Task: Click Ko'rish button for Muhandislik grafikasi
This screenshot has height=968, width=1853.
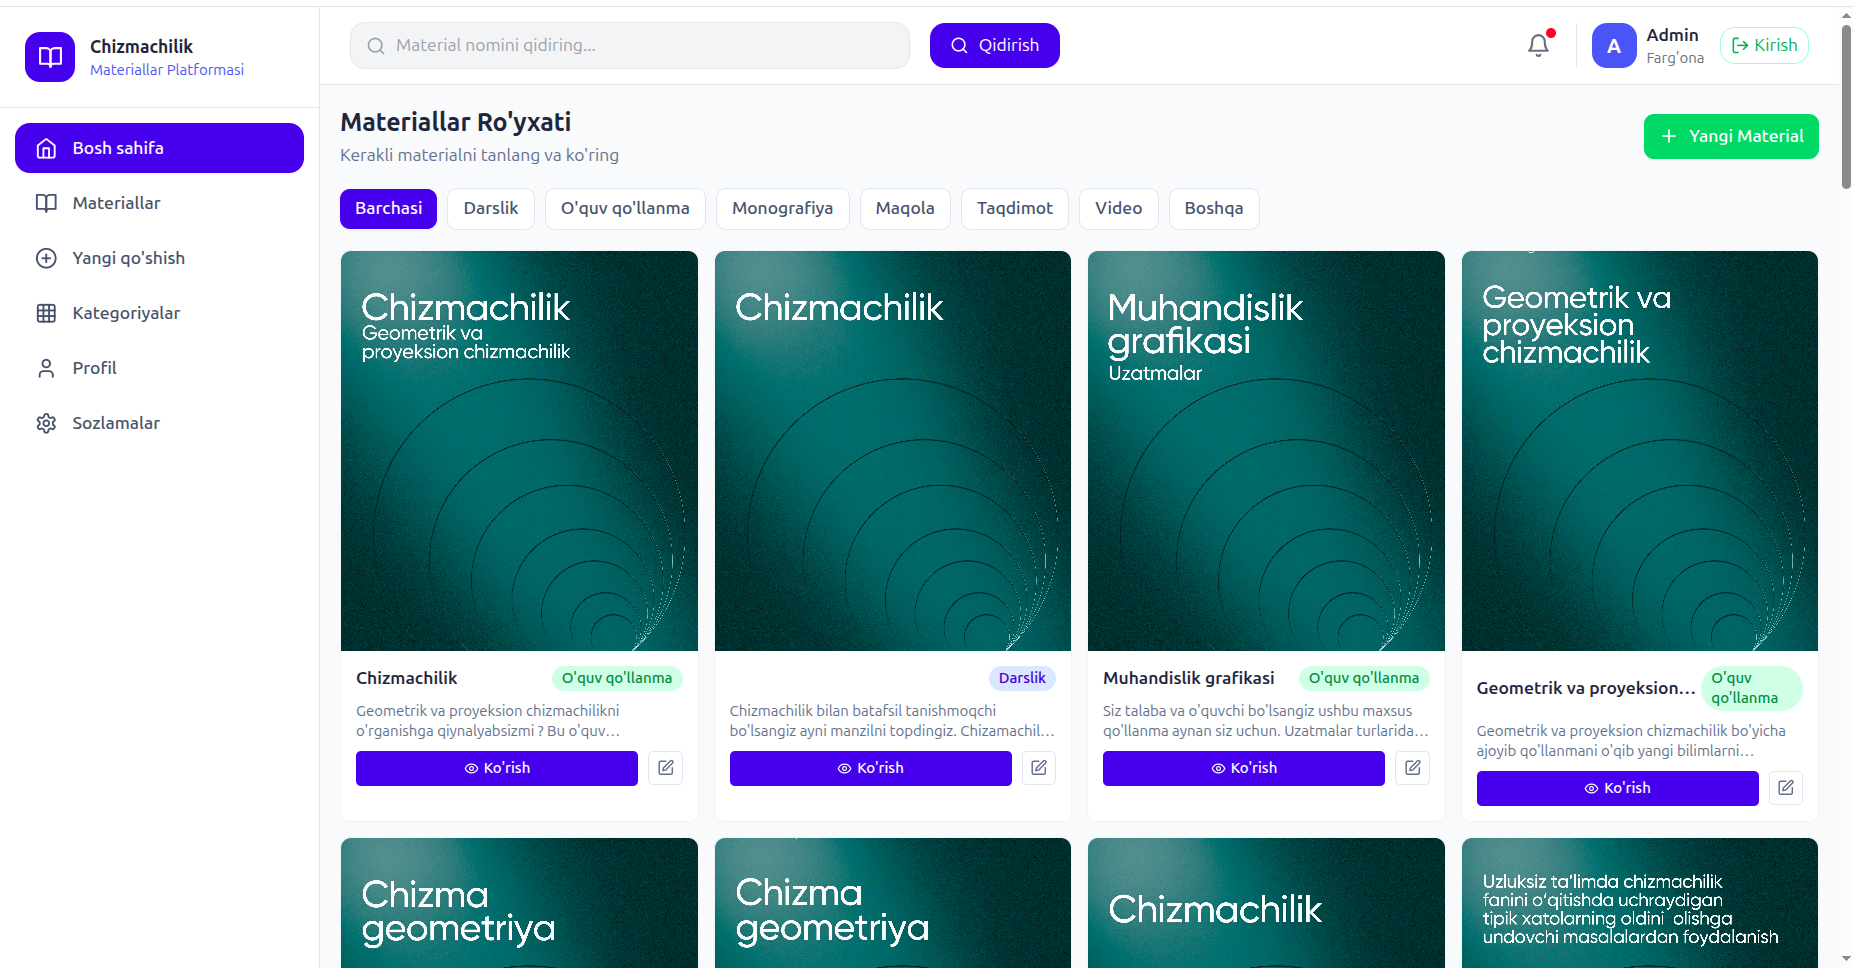Action: point(1244,768)
